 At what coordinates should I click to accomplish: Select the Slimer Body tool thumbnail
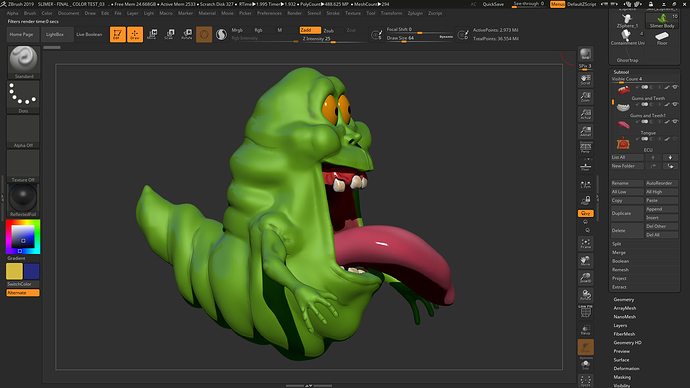(x=662, y=20)
